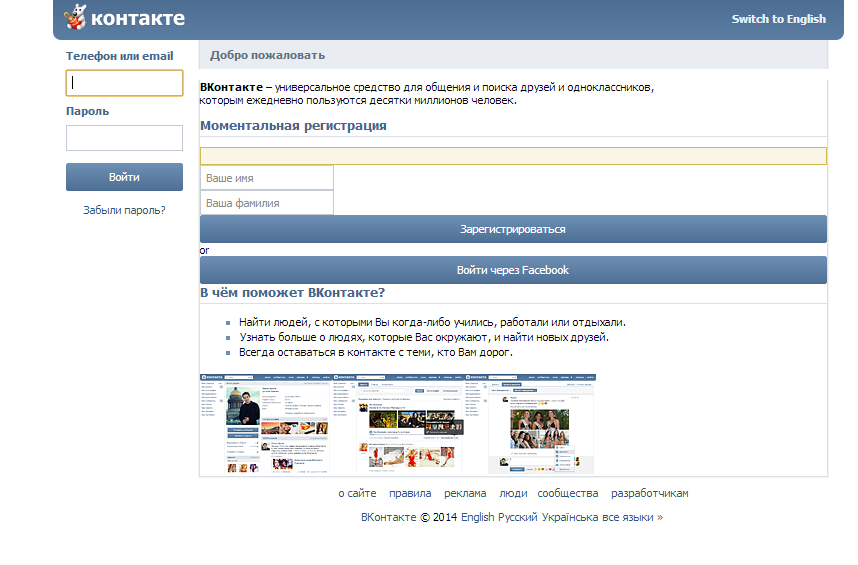Click the Моментальная регистрация heading
Viewport: 858px width, 565px height.
point(293,126)
